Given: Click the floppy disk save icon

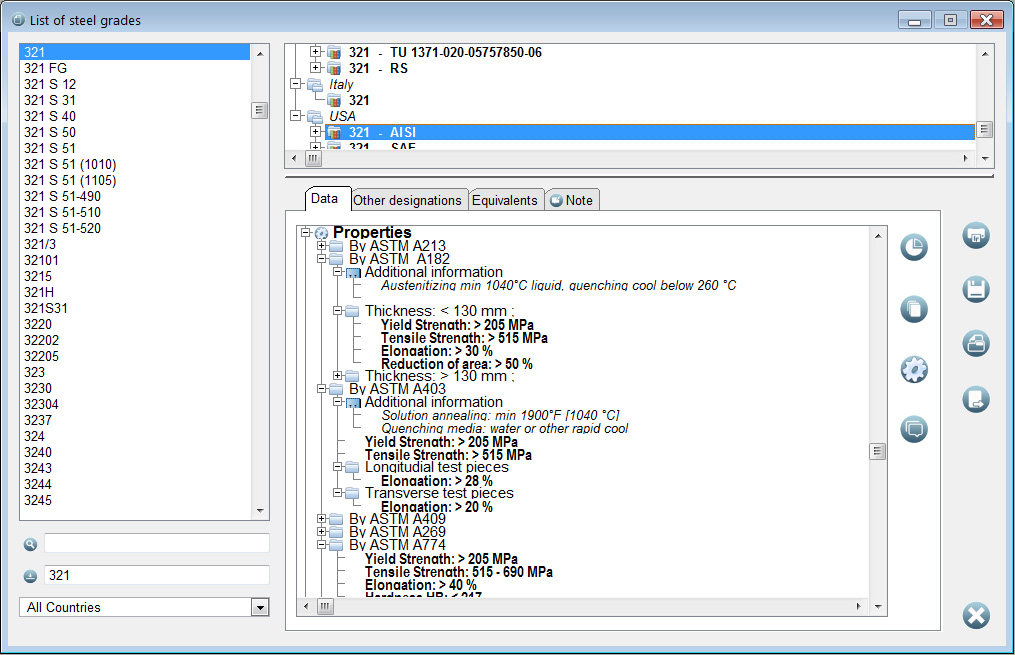Looking at the screenshot, I should pos(976,289).
